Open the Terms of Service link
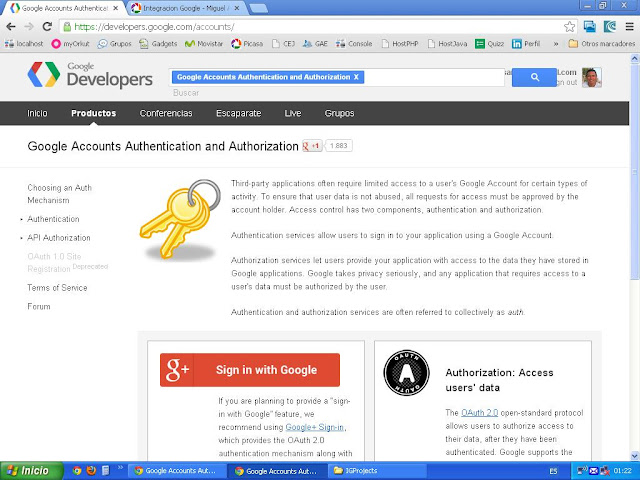 tap(57, 288)
